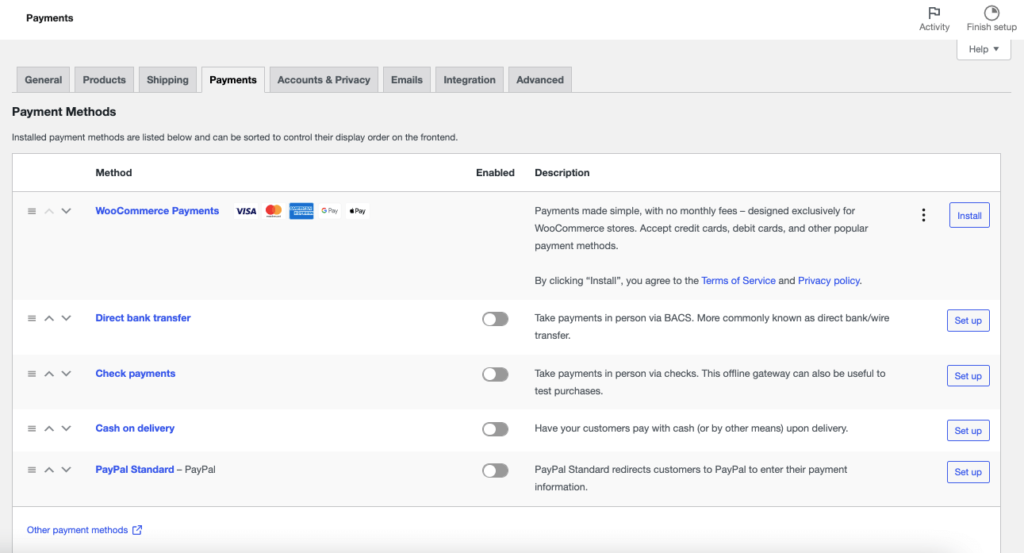Open the Emails tab

point(406,80)
